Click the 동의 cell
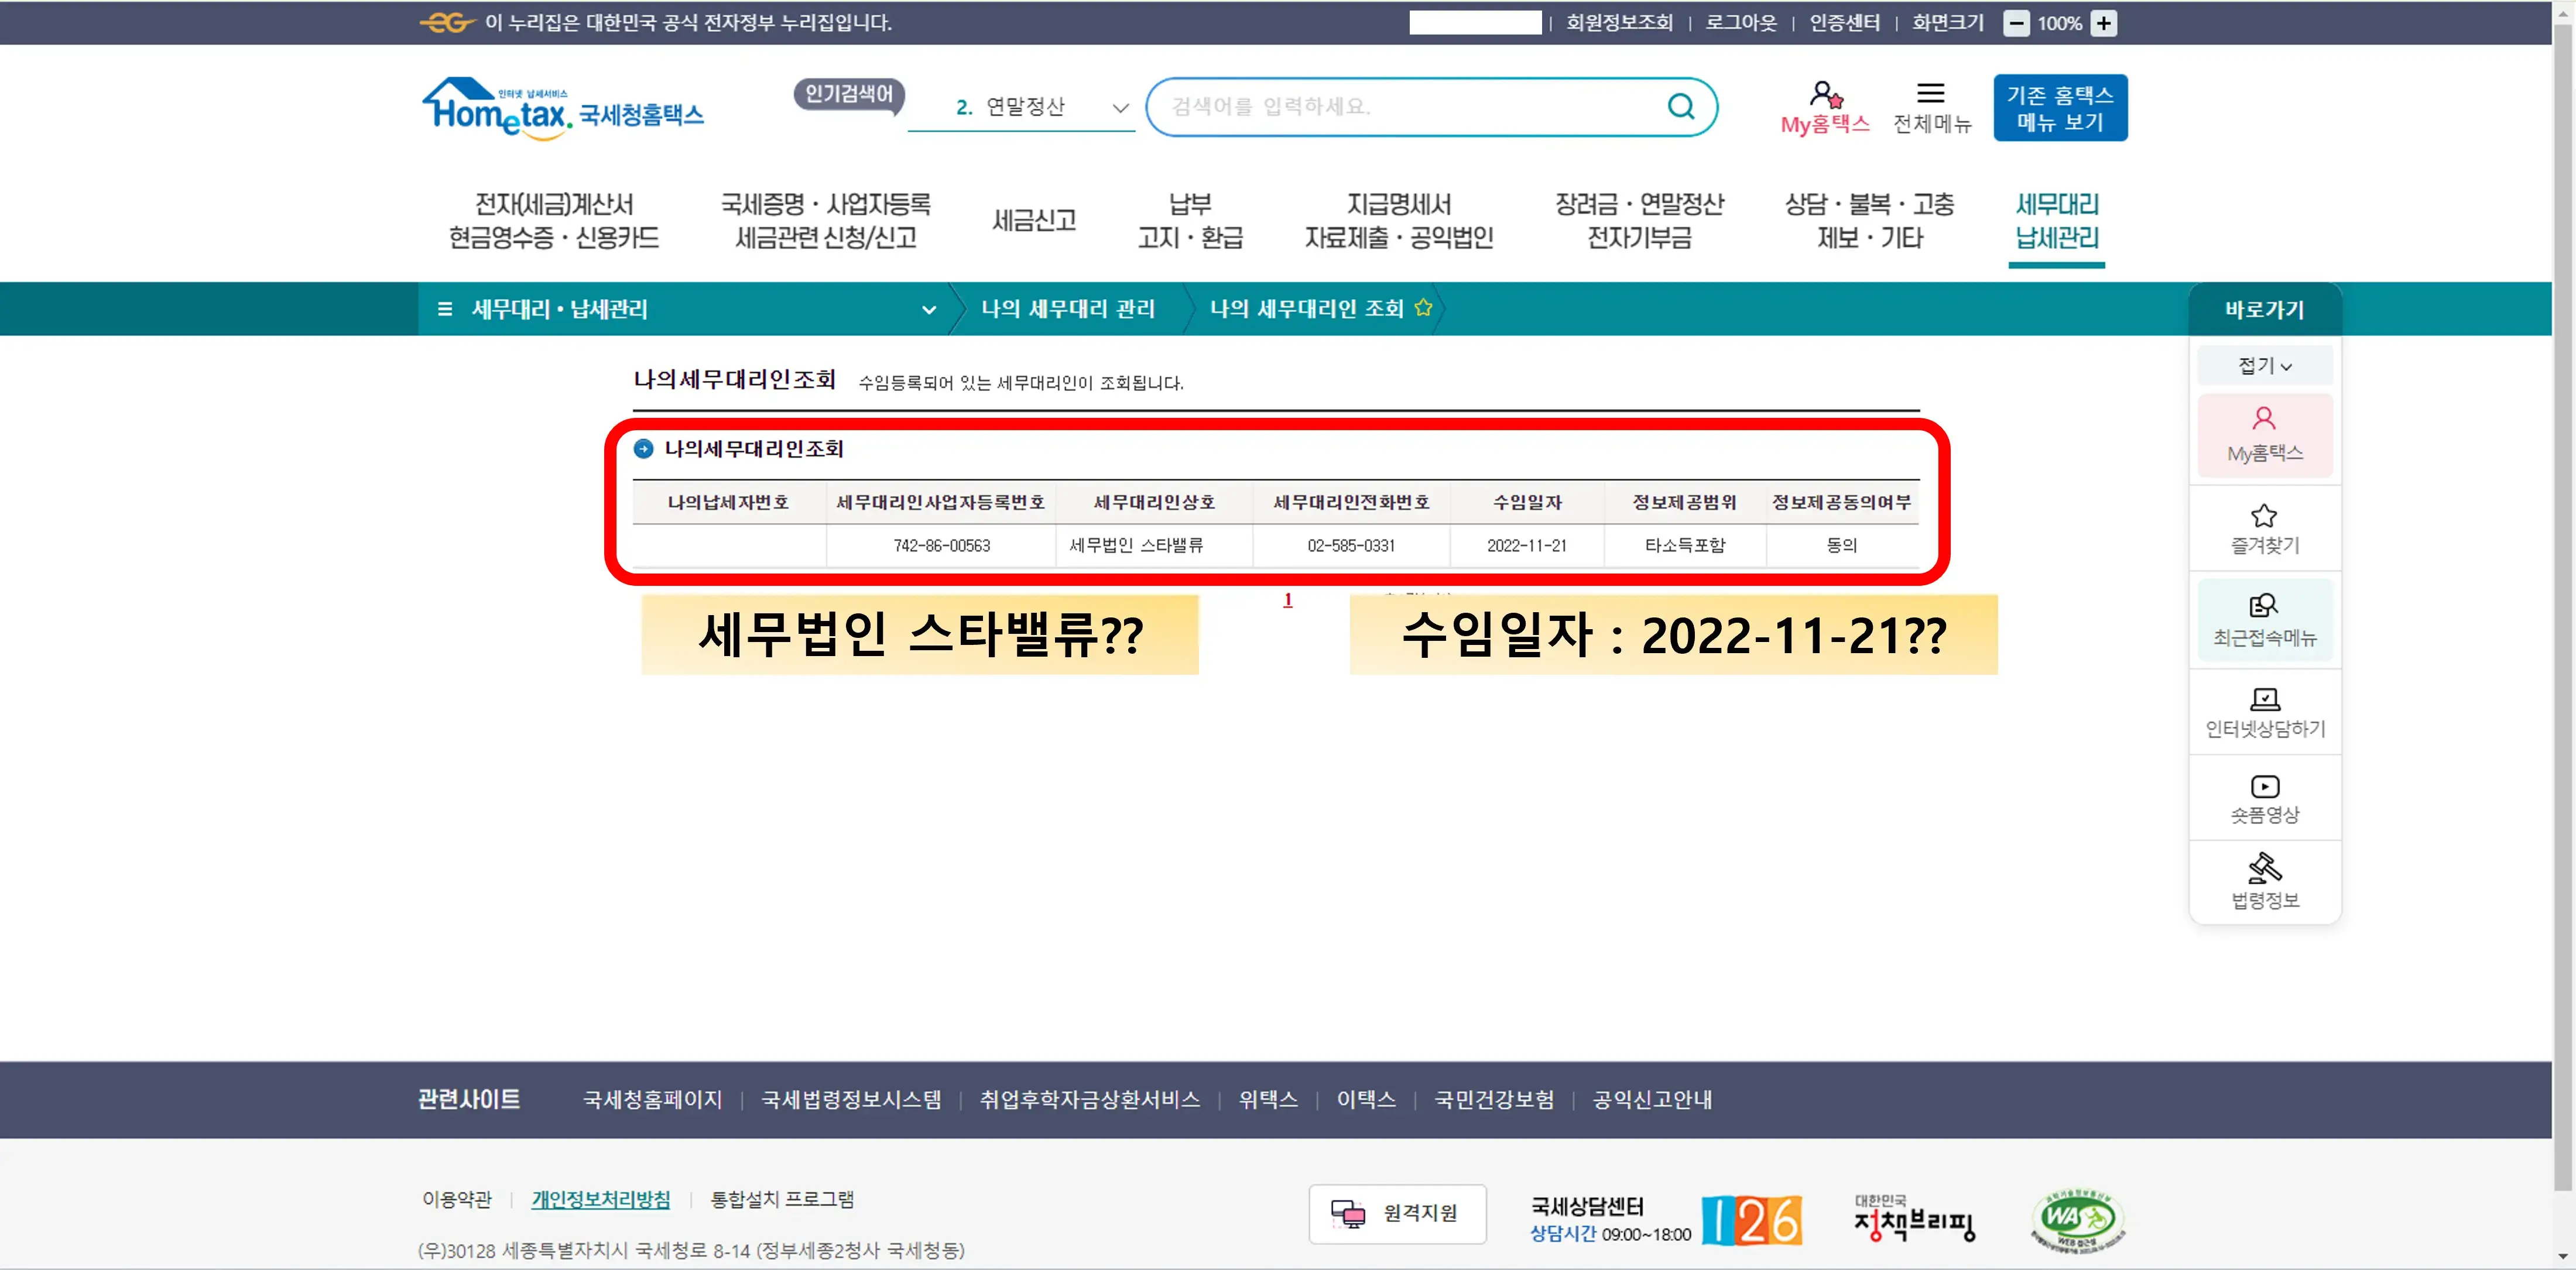The width and height of the screenshot is (2576, 1270). [x=1841, y=545]
